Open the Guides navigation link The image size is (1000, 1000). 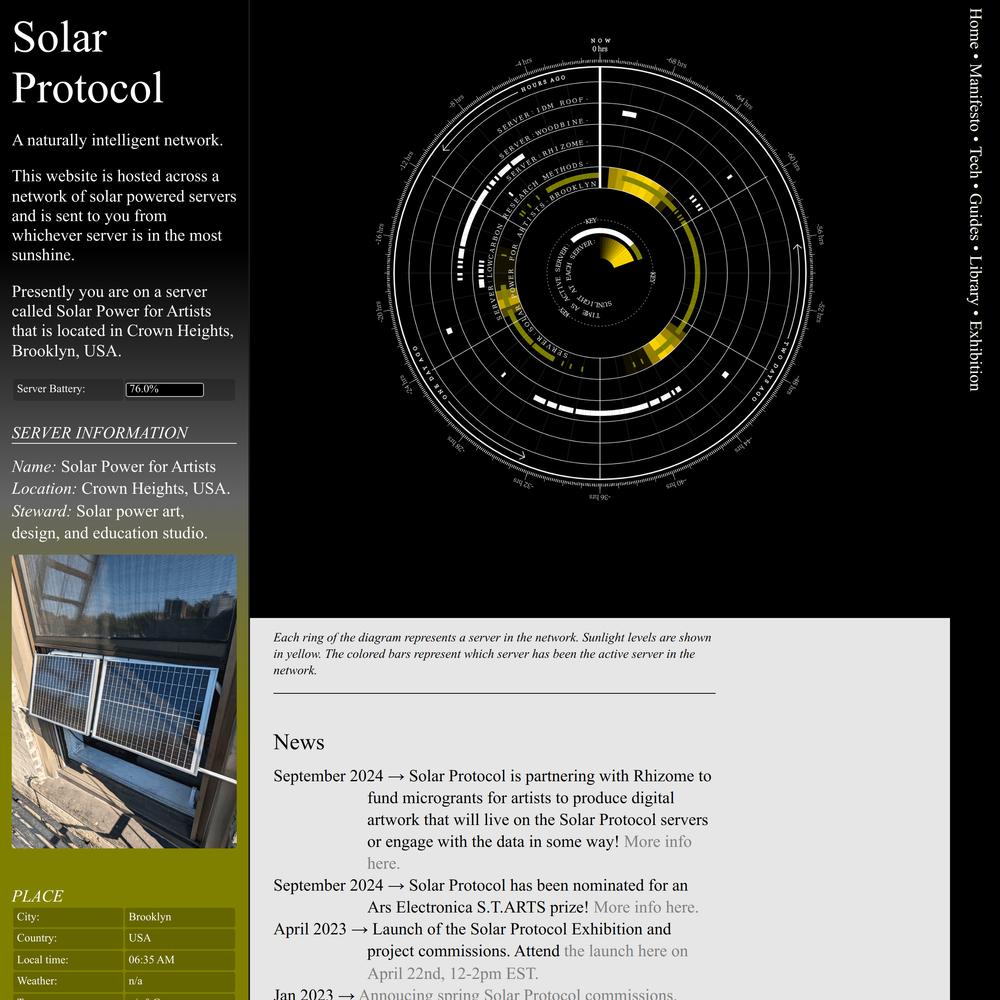974,217
